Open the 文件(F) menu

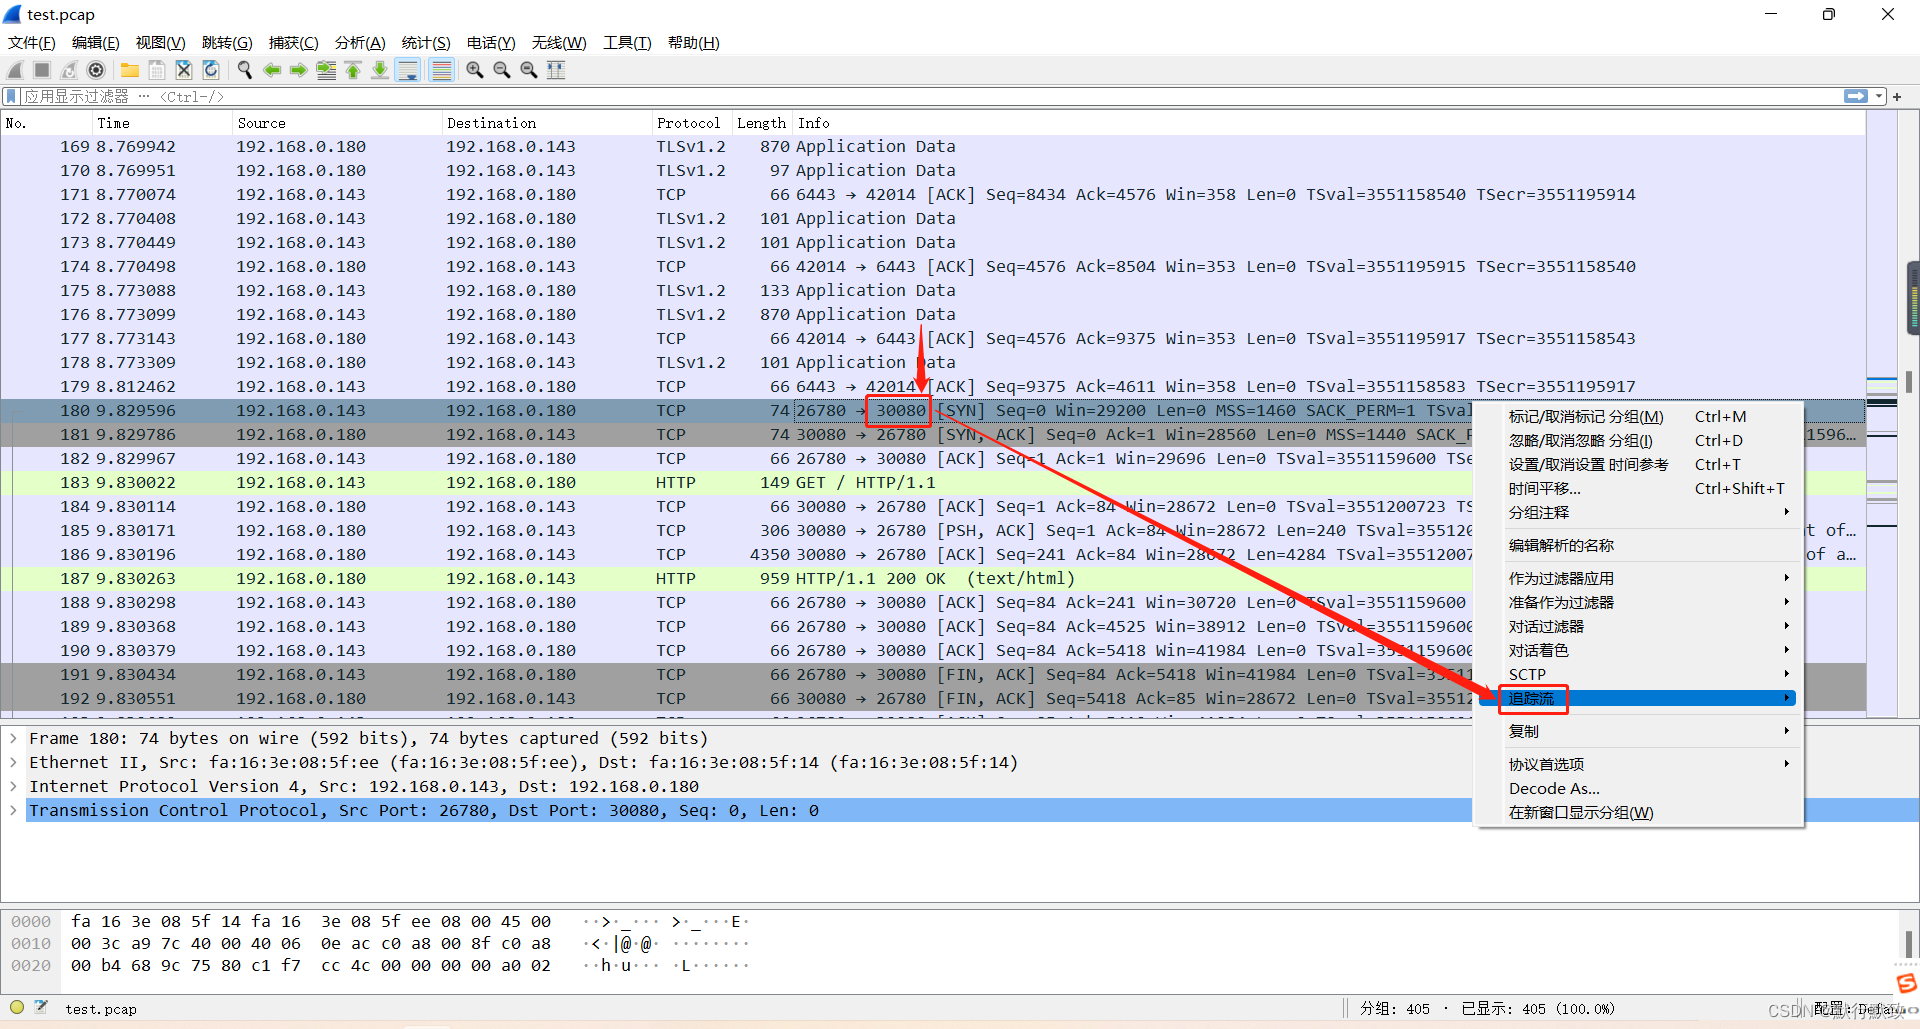pyautogui.click(x=32, y=43)
